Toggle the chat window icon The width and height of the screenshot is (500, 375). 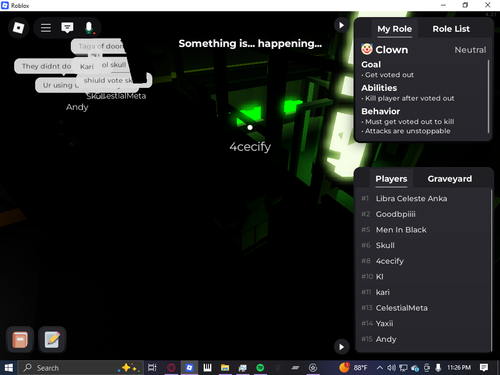(67, 28)
